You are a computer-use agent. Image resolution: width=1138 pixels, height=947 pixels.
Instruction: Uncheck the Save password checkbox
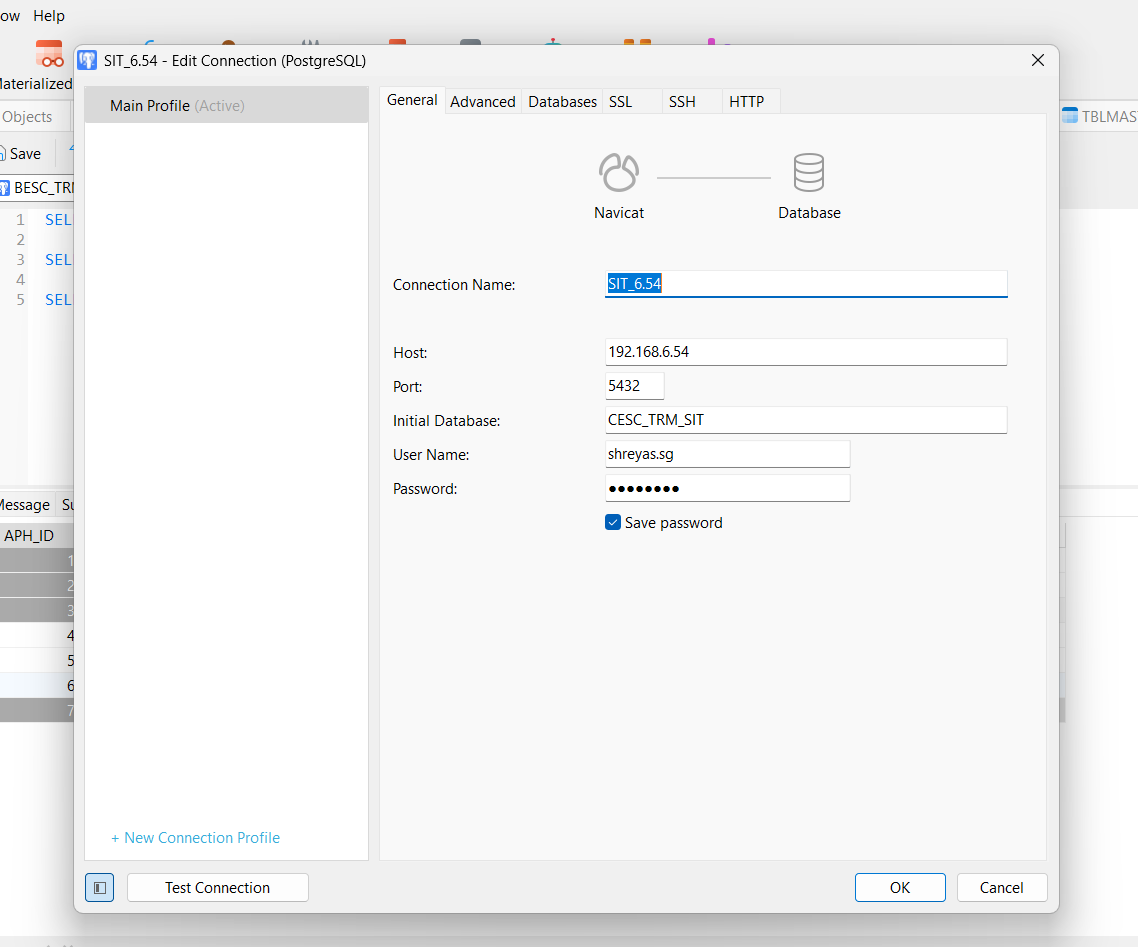pos(613,522)
